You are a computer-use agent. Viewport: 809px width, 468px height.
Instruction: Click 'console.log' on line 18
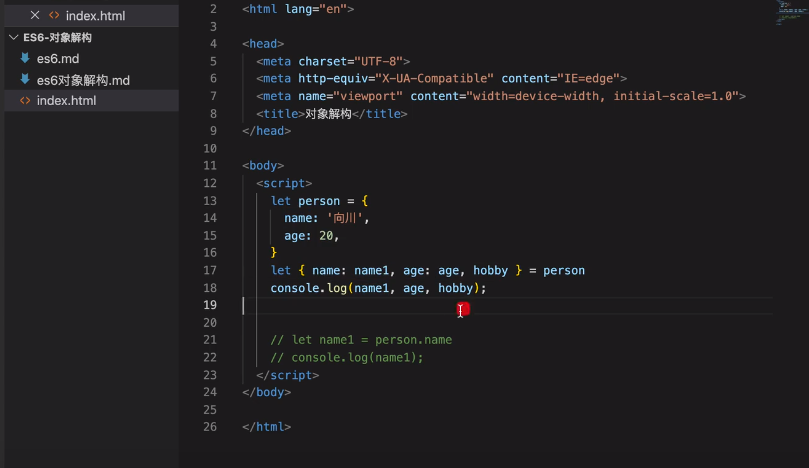coord(309,288)
